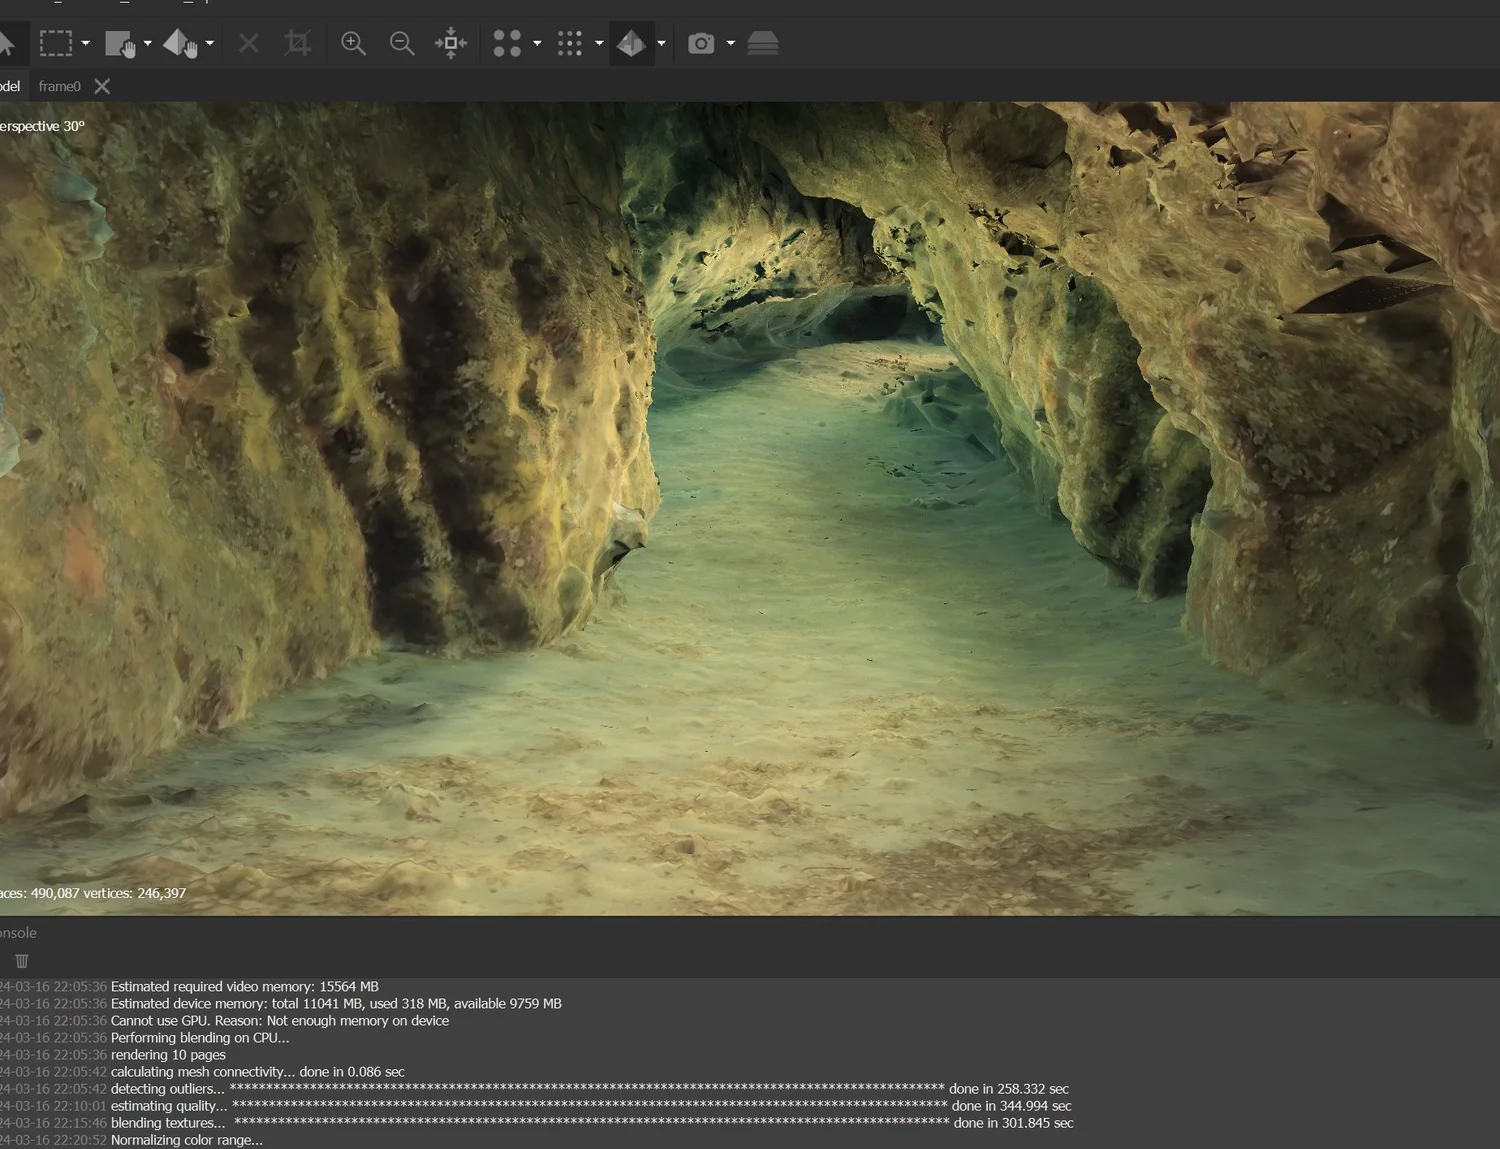
Task: Select the navigation arrow tool
Action: click(10, 43)
